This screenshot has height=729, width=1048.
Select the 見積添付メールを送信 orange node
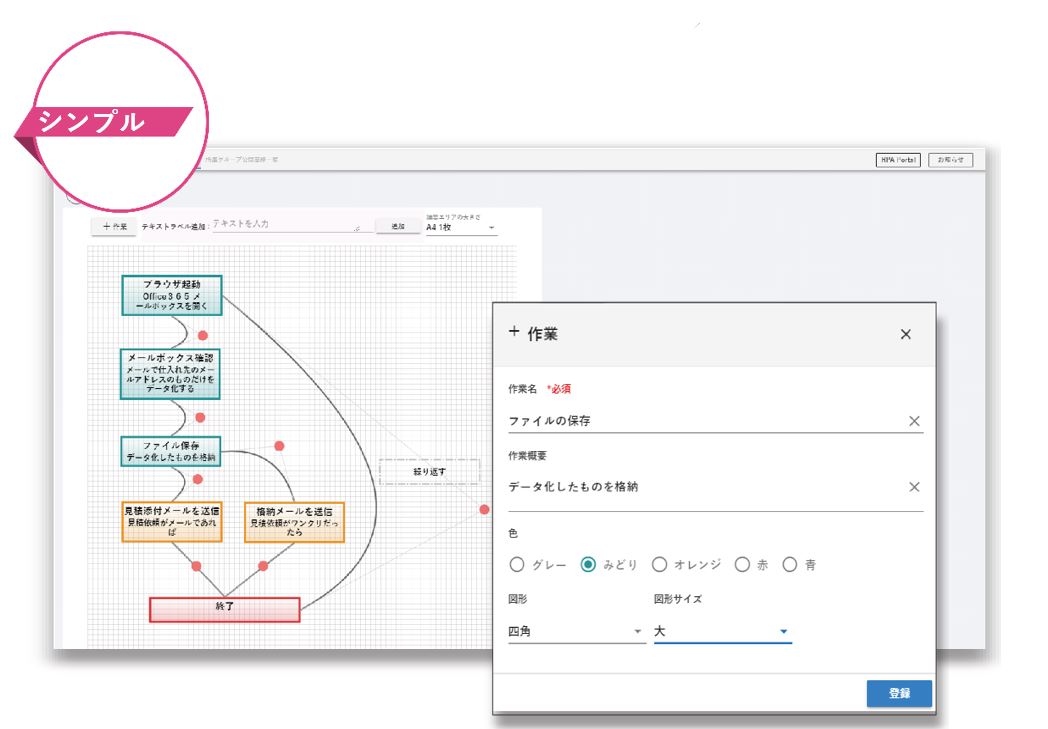point(172,522)
